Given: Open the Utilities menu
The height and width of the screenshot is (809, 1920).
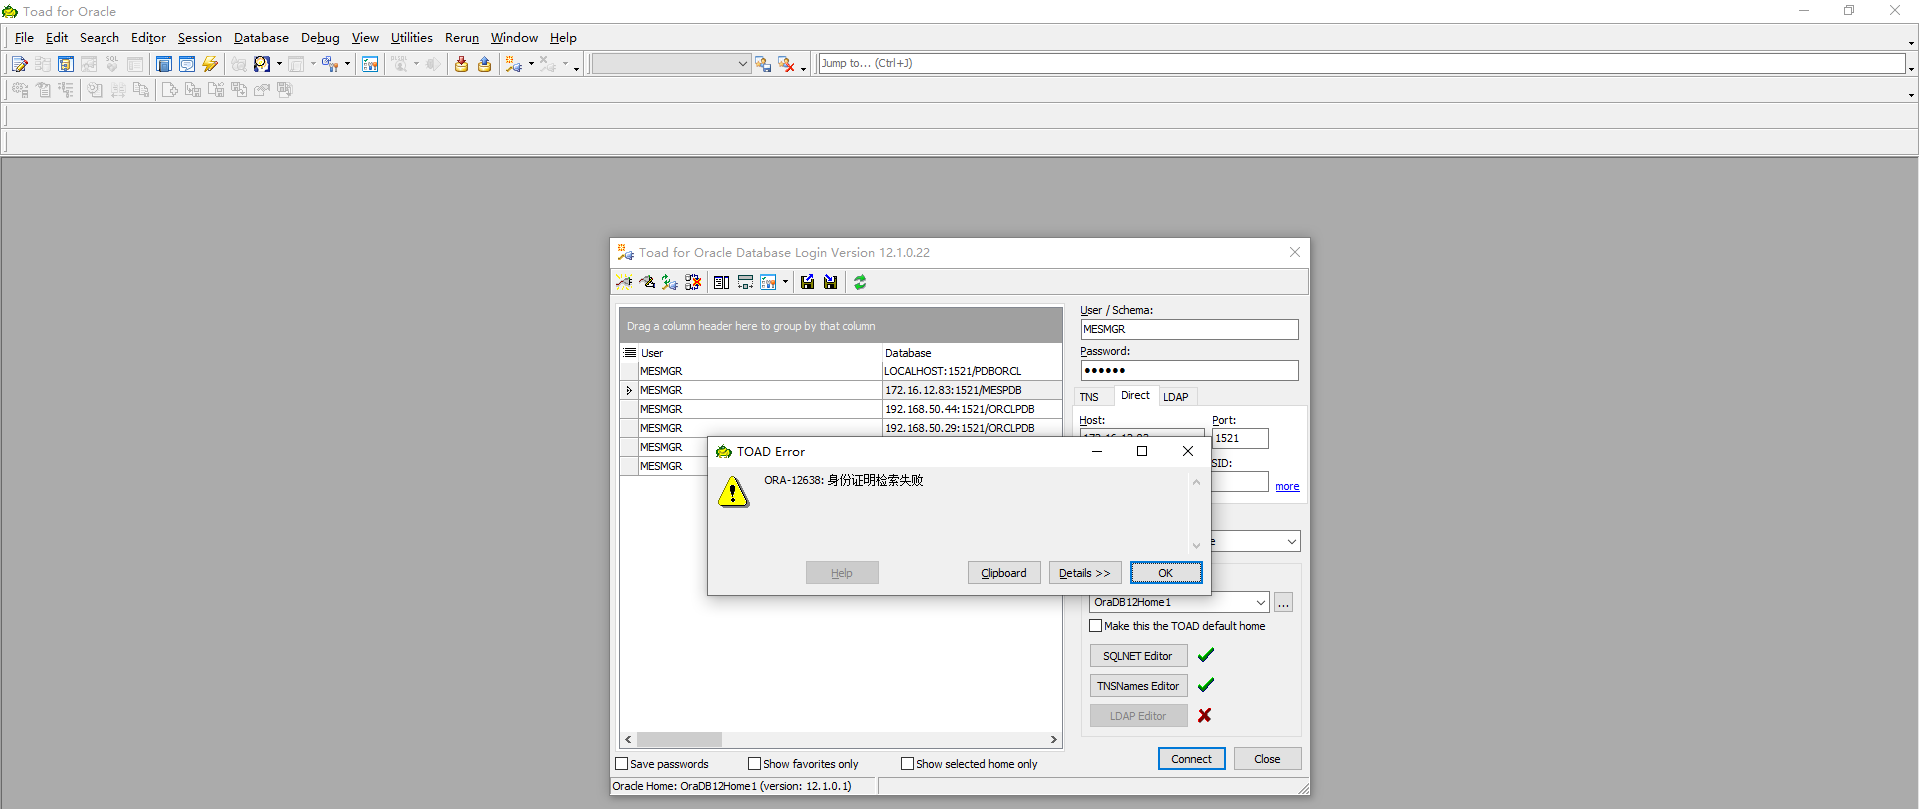Looking at the screenshot, I should 412,38.
